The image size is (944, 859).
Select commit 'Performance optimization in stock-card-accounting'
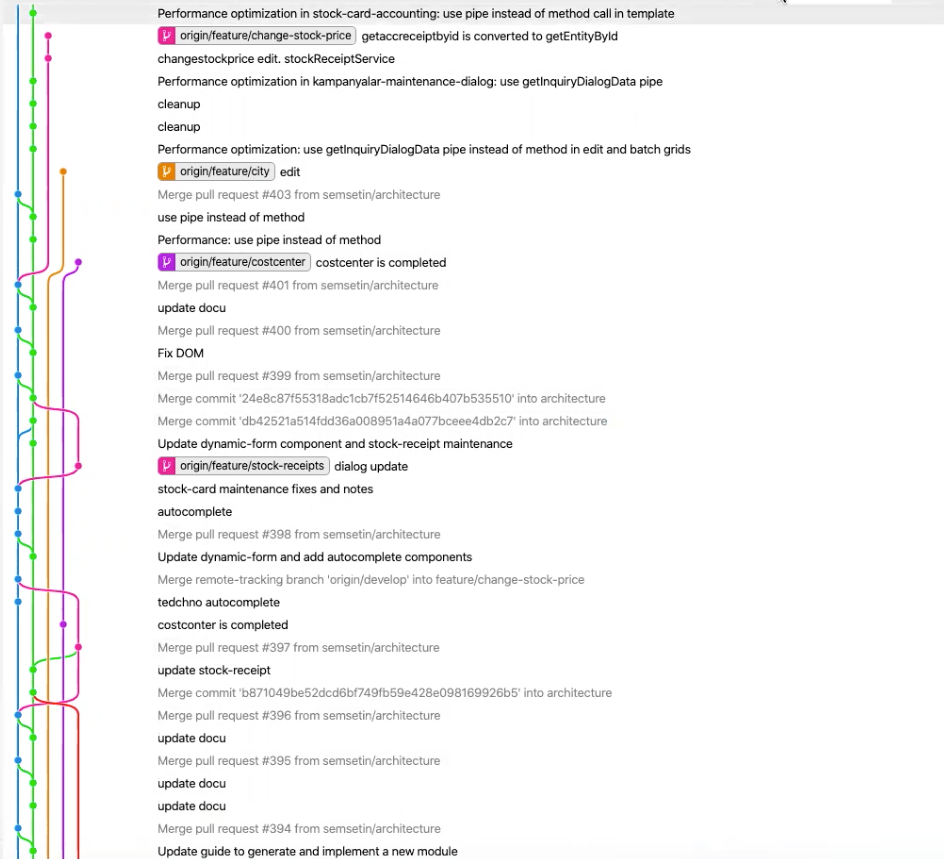(416, 13)
